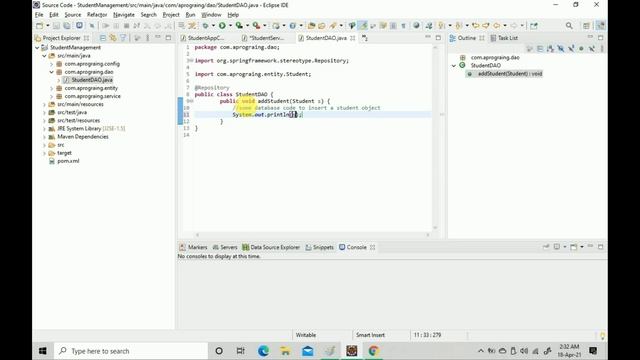
Task: Open the Servers view tab
Action: coord(225,247)
